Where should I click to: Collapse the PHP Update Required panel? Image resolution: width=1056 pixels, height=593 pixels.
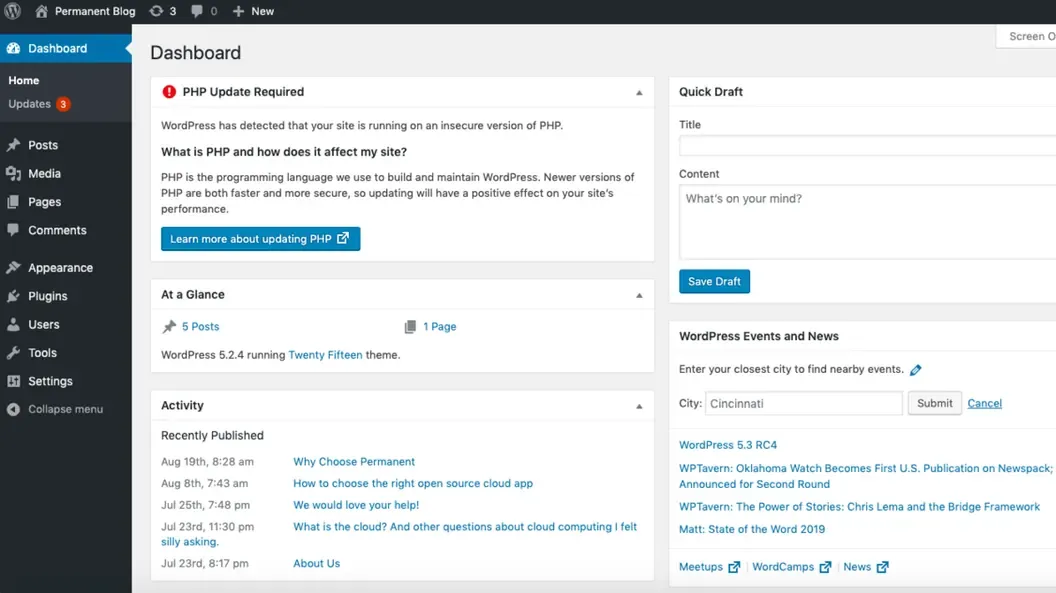tap(639, 93)
